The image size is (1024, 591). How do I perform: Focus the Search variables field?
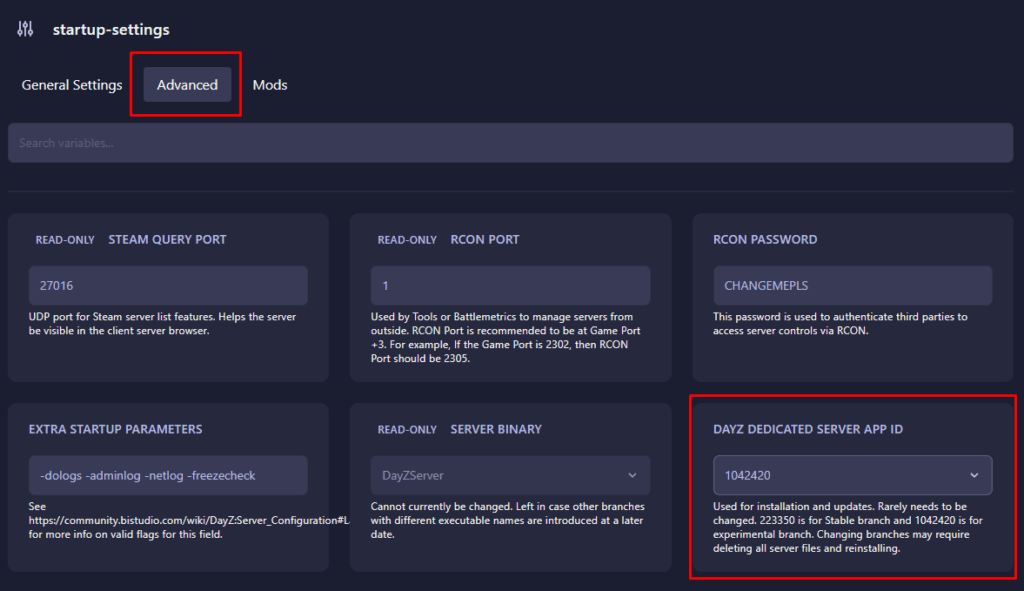[511, 143]
